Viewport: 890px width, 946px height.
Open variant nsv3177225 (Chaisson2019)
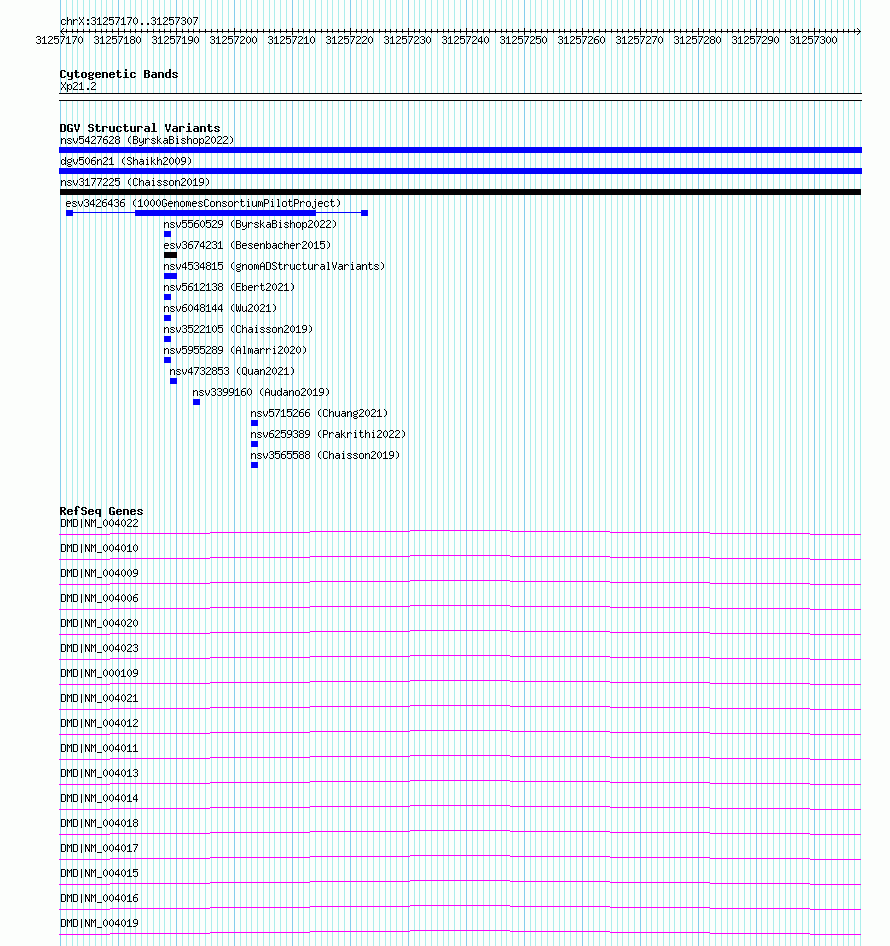pos(135,182)
